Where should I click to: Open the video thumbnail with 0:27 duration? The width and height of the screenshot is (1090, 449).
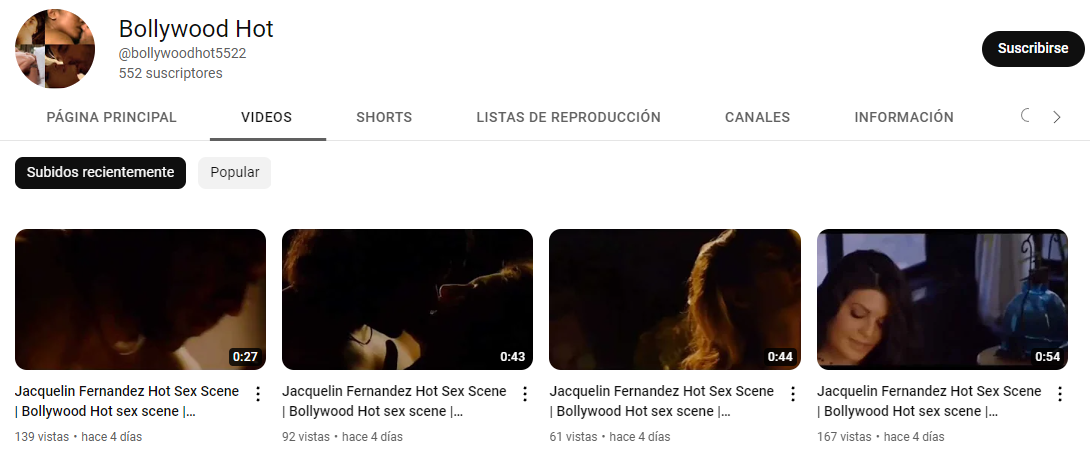(140, 300)
